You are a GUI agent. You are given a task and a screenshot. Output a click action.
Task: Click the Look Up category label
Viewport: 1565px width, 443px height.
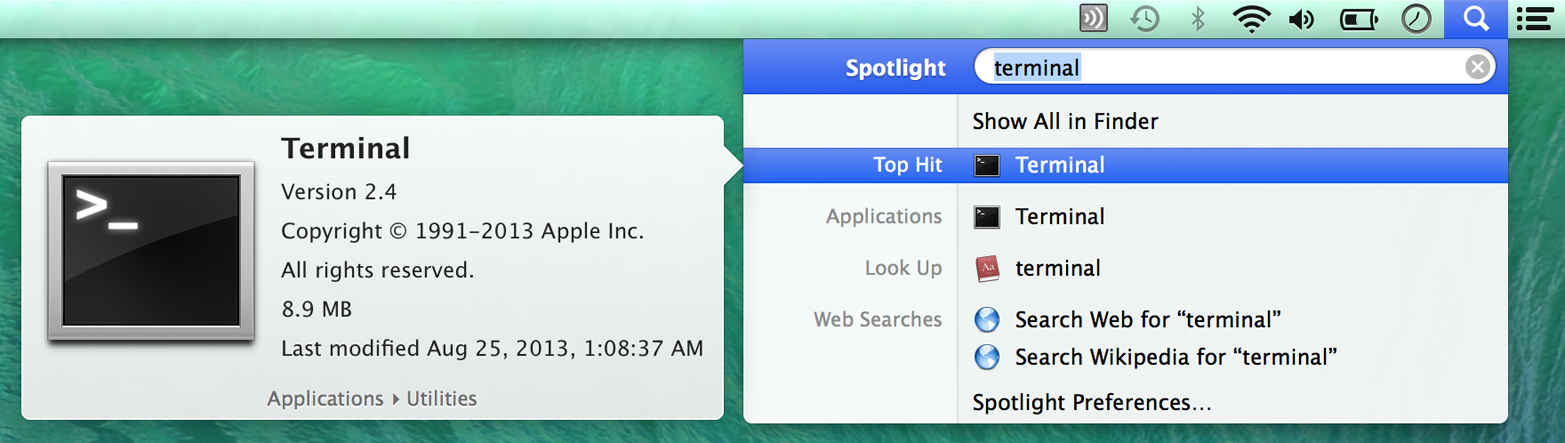click(903, 268)
